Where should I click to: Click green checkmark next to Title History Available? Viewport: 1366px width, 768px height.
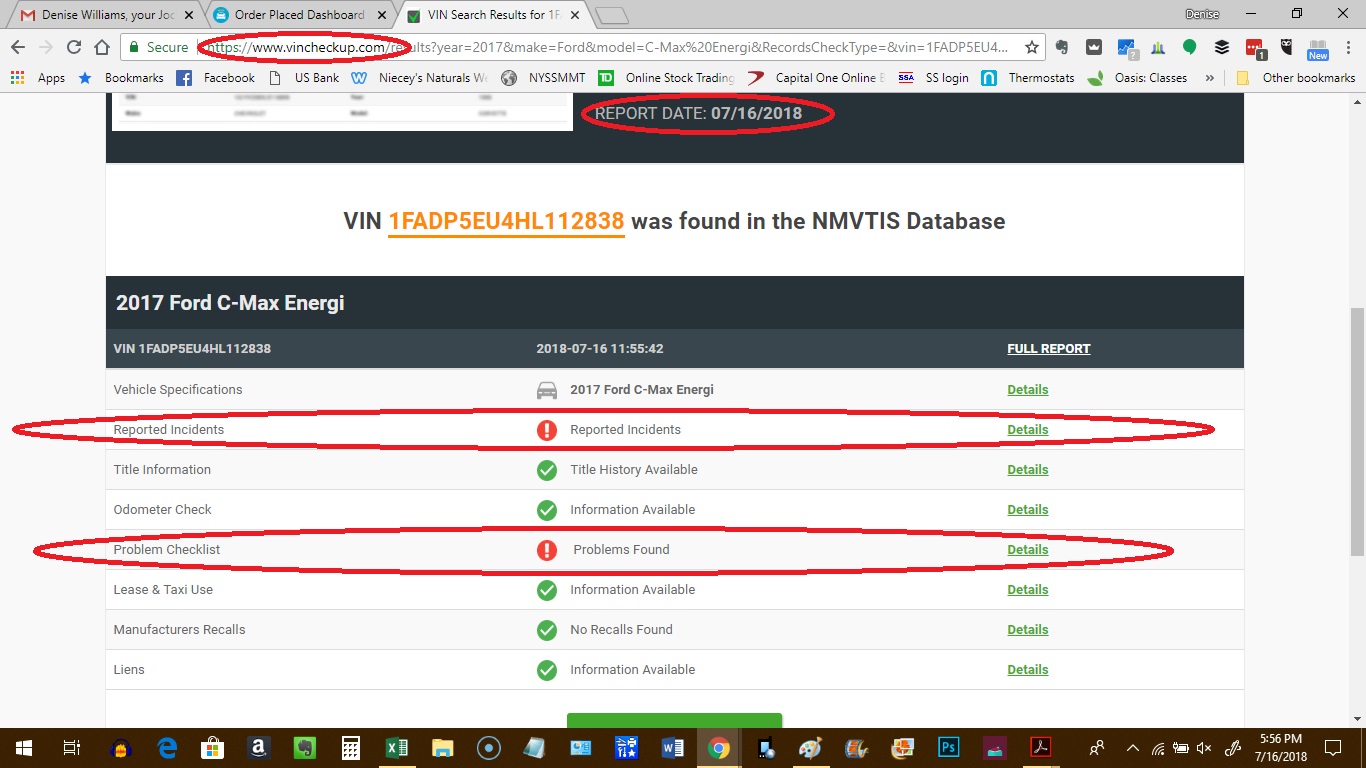[x=547, y=470]
